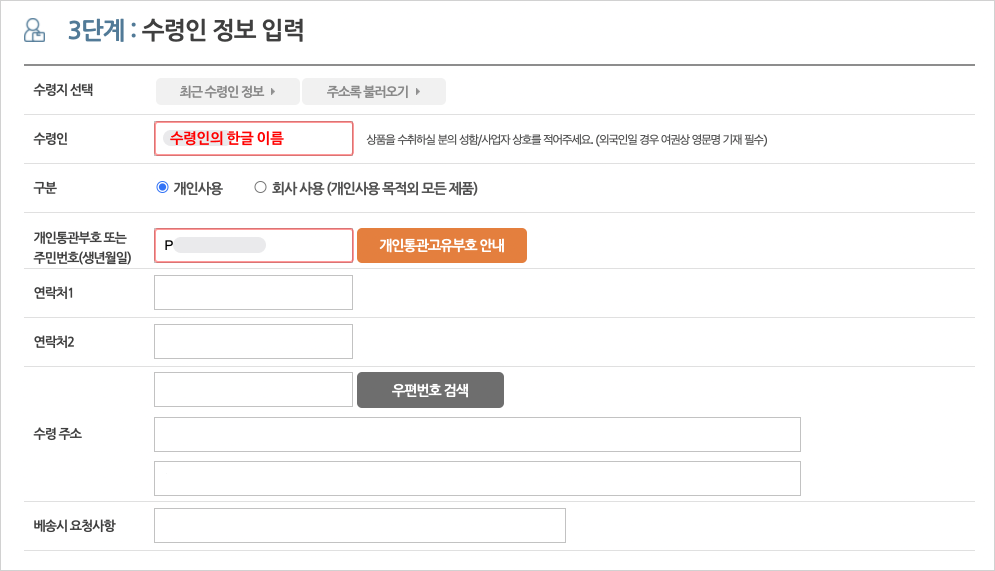The image size is (995, 571).
Task: Click the second 수령 주소 address line field
Action: 477,478
